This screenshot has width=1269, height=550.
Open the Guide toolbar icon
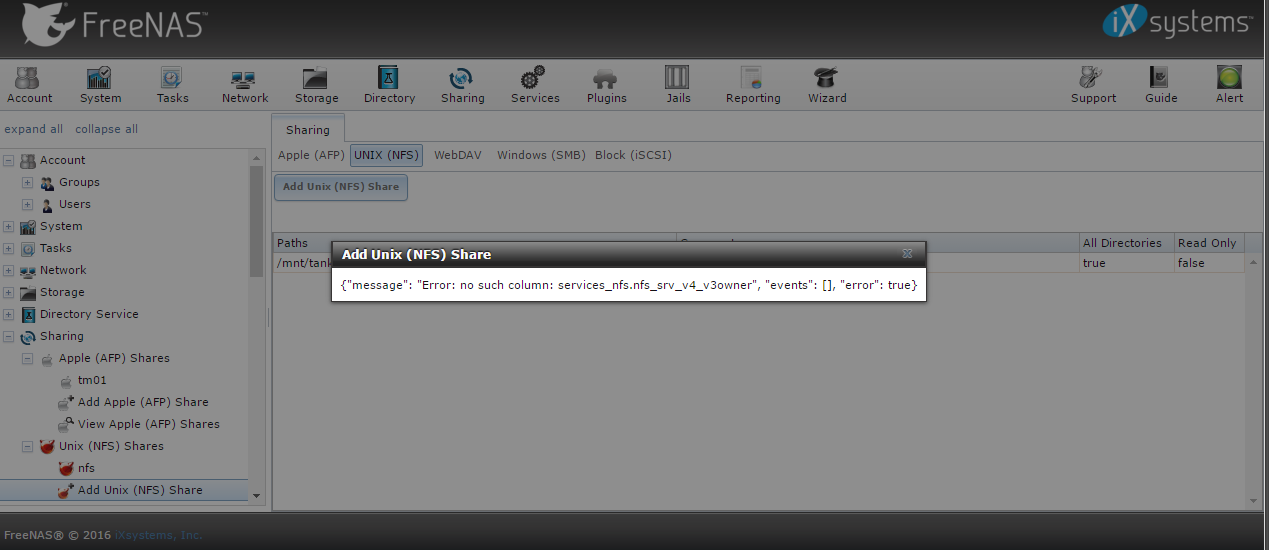1161,85
